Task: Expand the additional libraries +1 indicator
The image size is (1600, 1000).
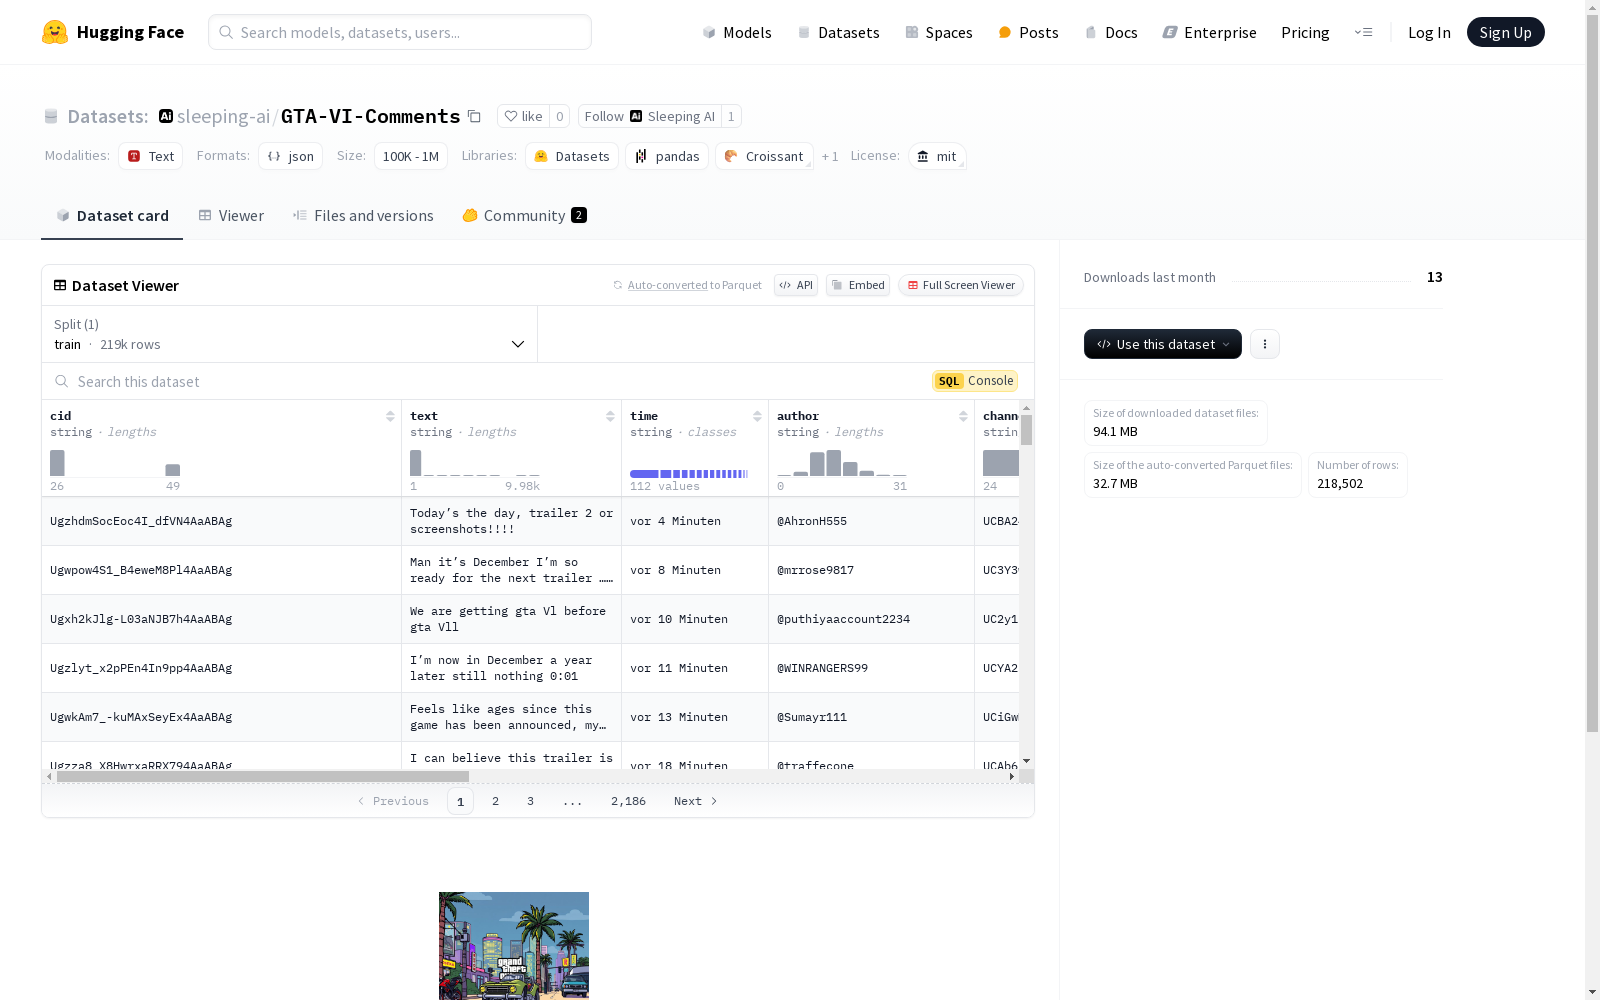Action: pyautogui.click(x=830, y=157)
